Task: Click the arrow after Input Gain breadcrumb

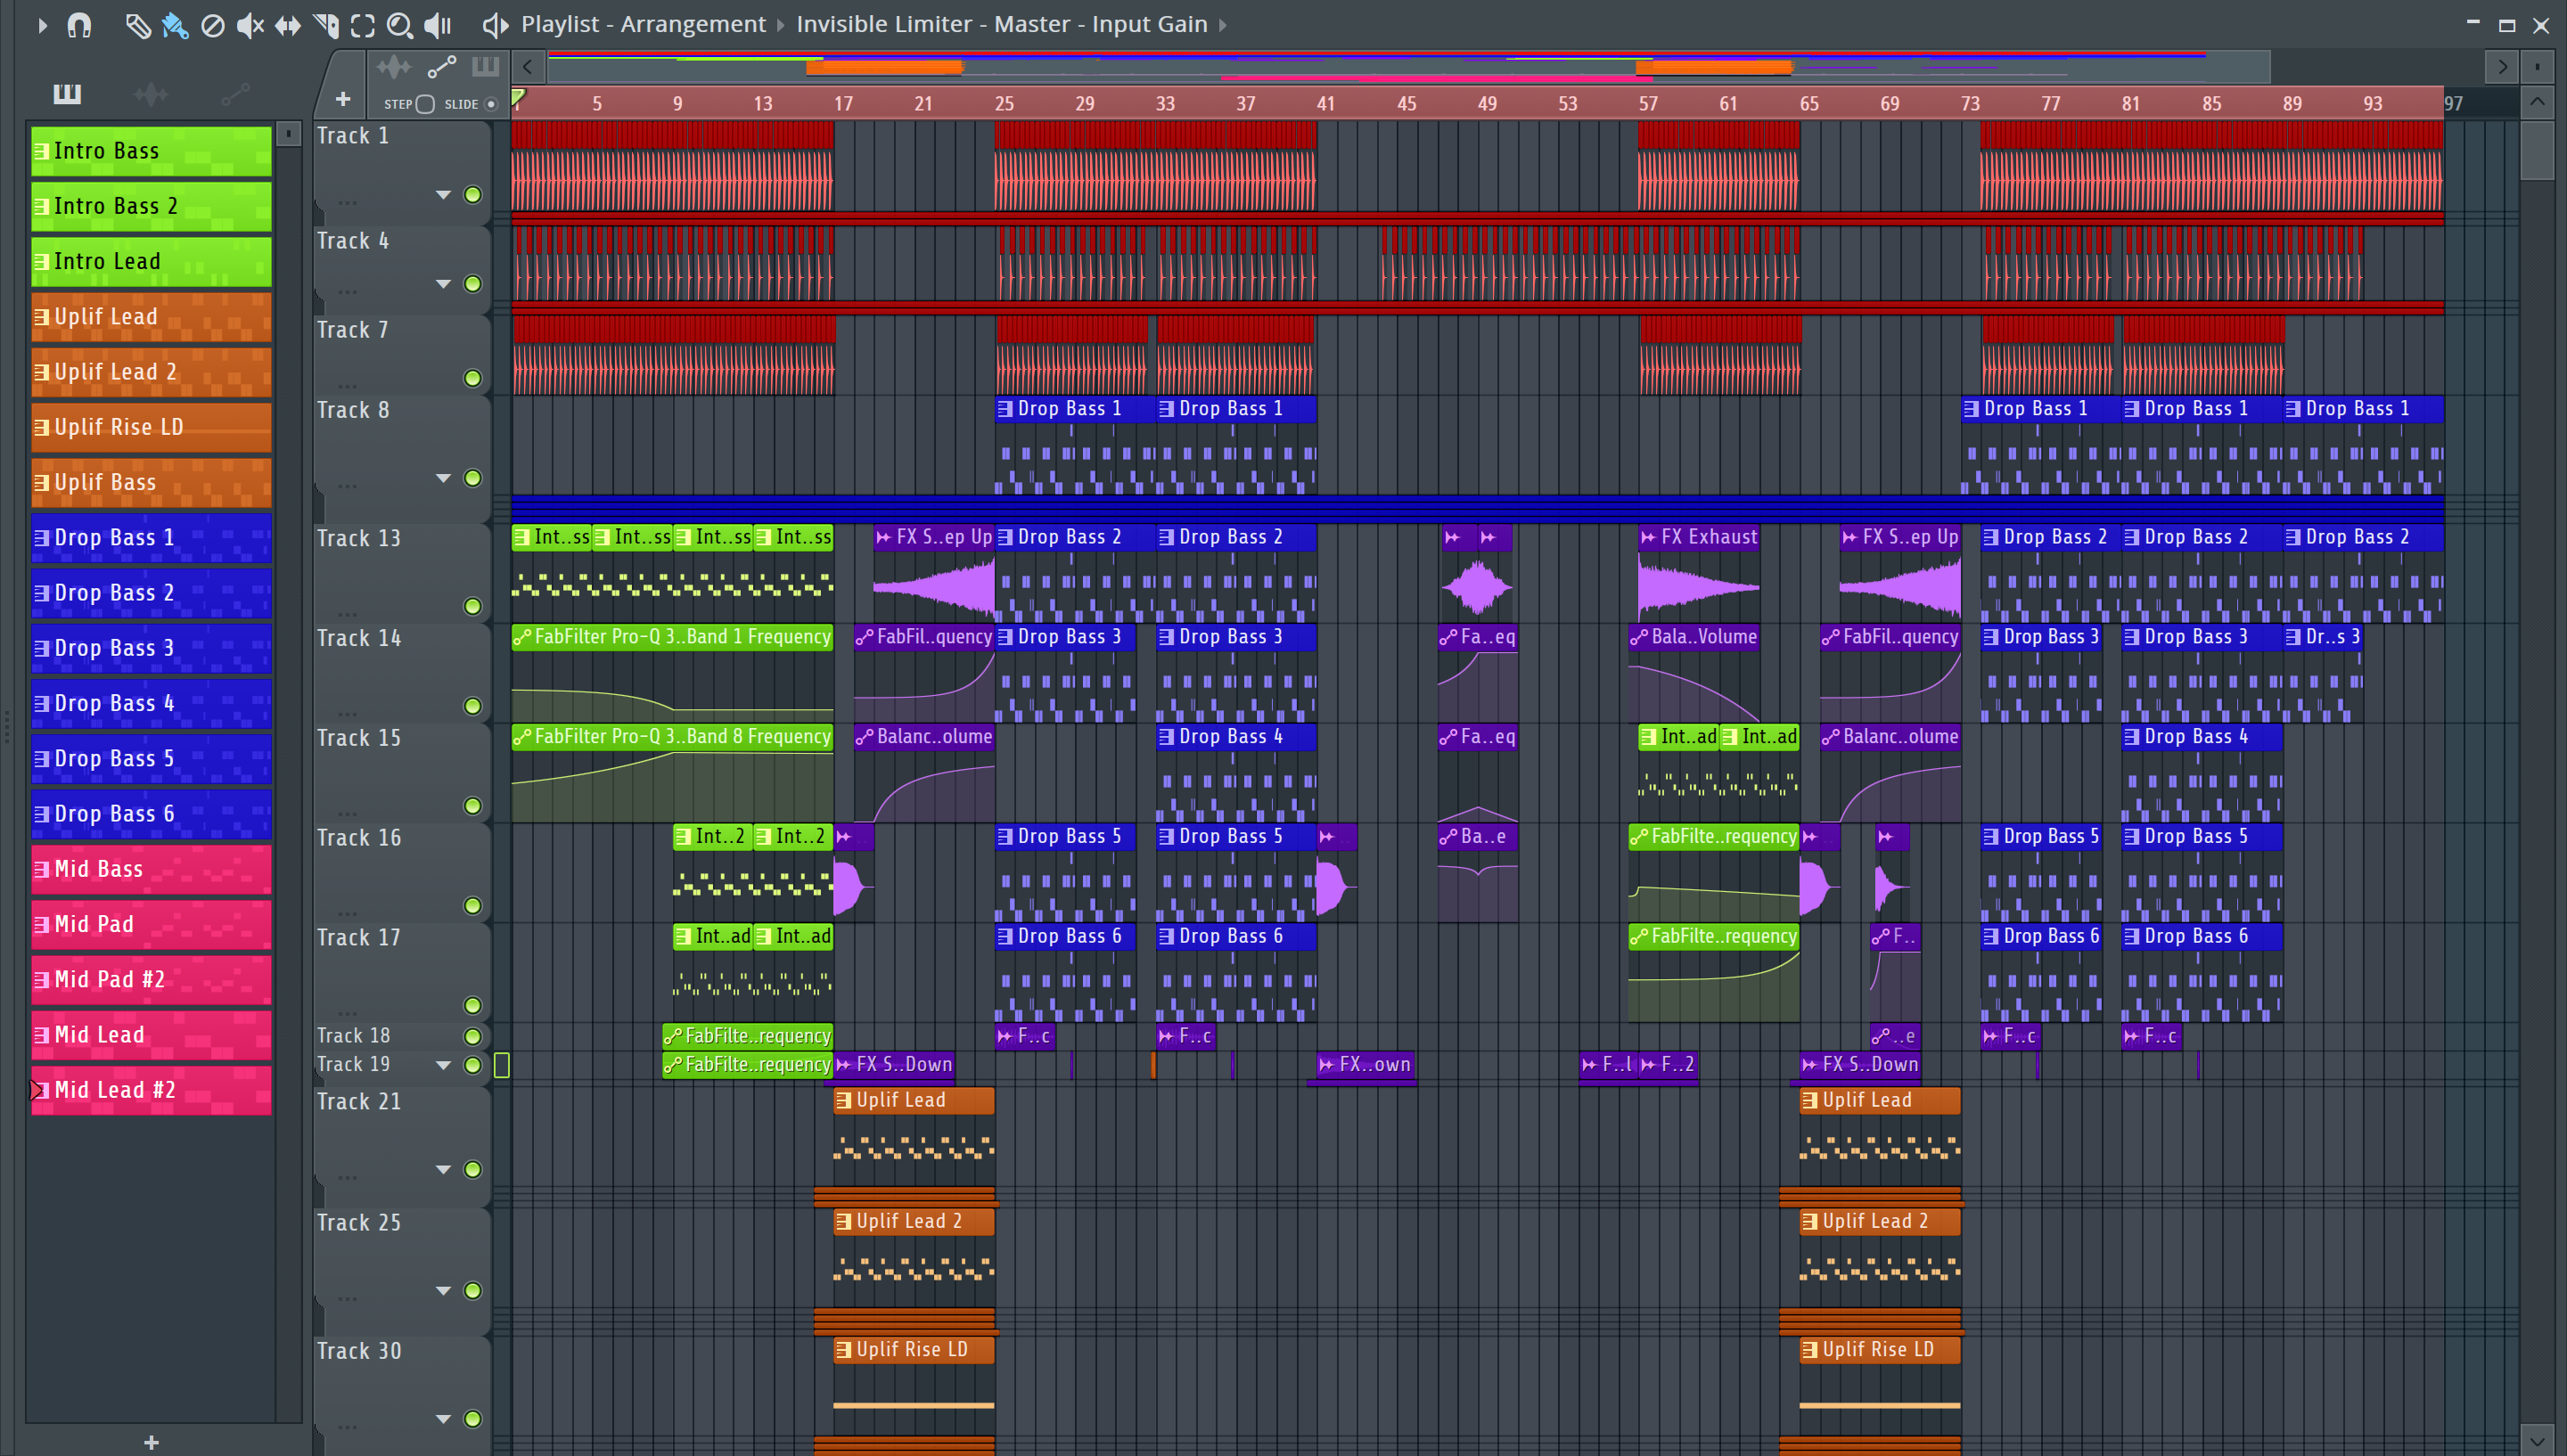Action: point(1222,25)
